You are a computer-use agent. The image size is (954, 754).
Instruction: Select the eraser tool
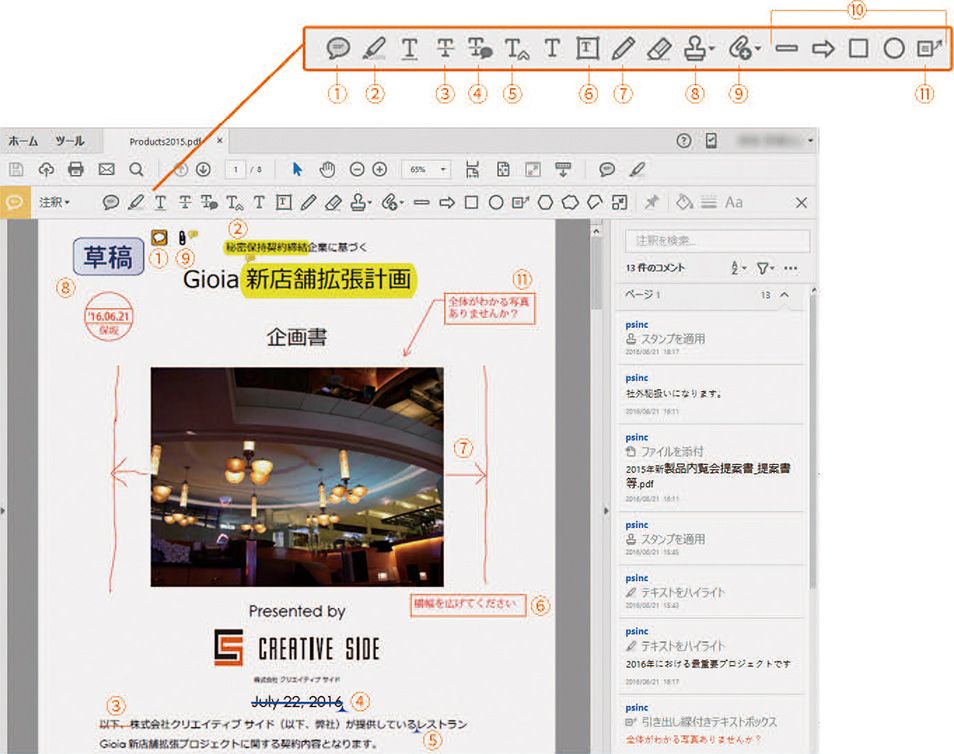pyautogui.click(x=333, y=202)
